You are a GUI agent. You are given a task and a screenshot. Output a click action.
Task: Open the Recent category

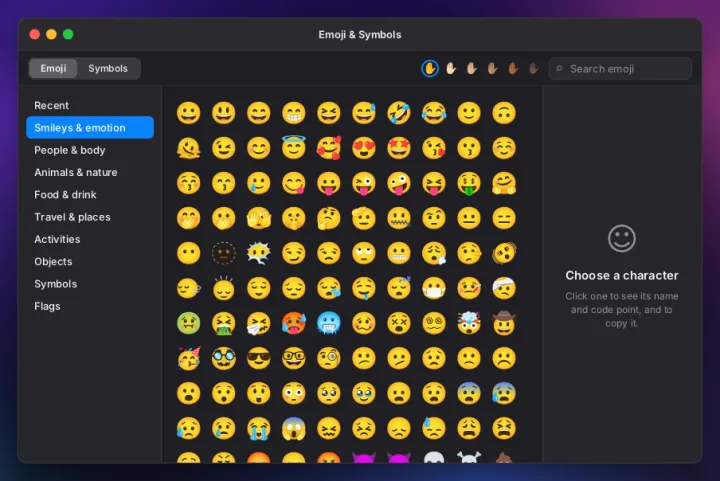pyautogui.click(x=90, y=105)
